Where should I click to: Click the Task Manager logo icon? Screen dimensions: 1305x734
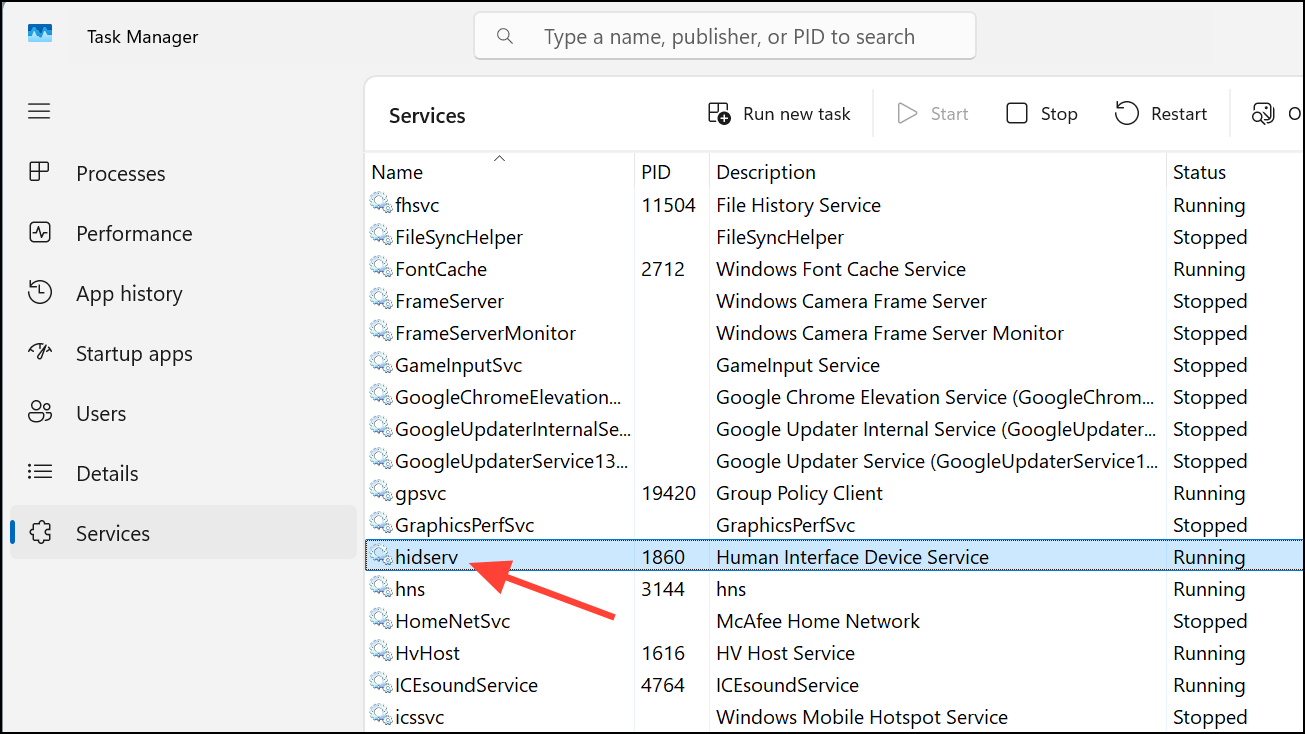38,33
